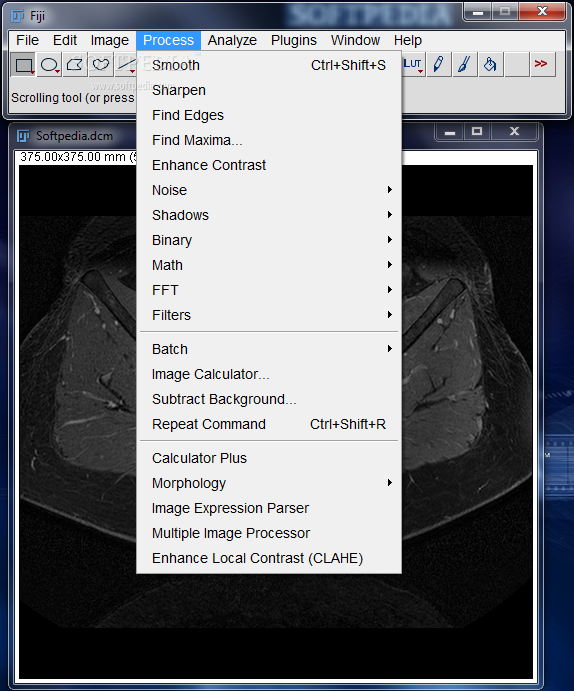Select the Straight Line tool
Viewport: 574px width, 691px height.
coord(126,65)
